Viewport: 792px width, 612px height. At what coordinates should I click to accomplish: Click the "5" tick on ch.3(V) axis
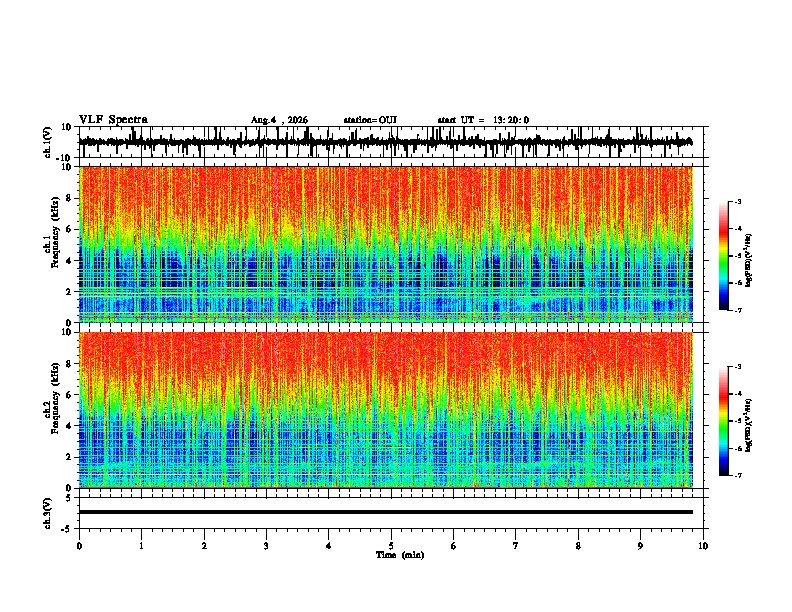70,498
